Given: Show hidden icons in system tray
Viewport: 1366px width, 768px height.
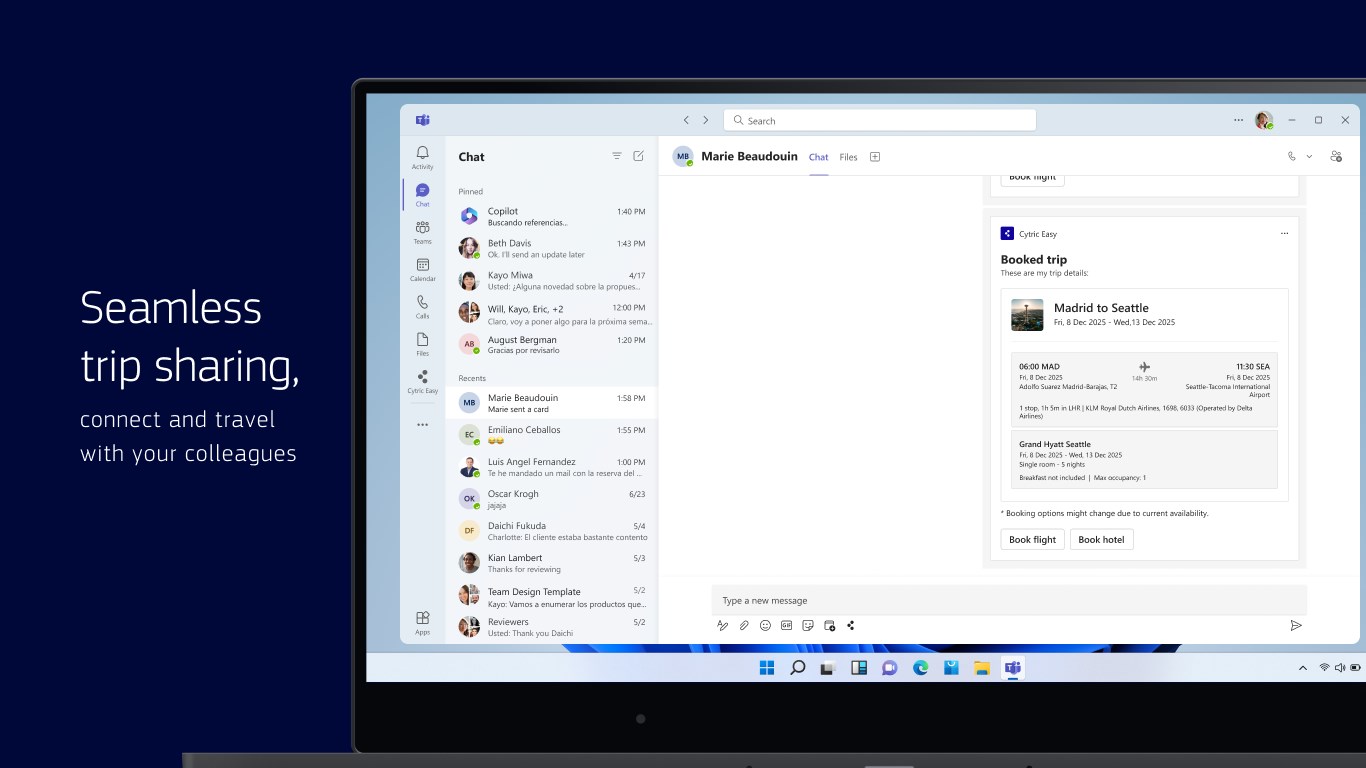Looking at the screenshot, I should pos(1302,668).
